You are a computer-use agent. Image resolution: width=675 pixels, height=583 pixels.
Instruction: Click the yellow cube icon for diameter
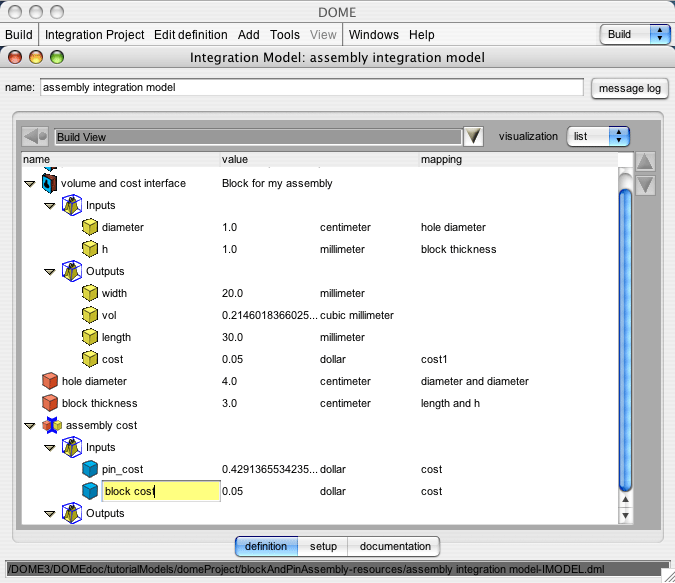[90, 227]
